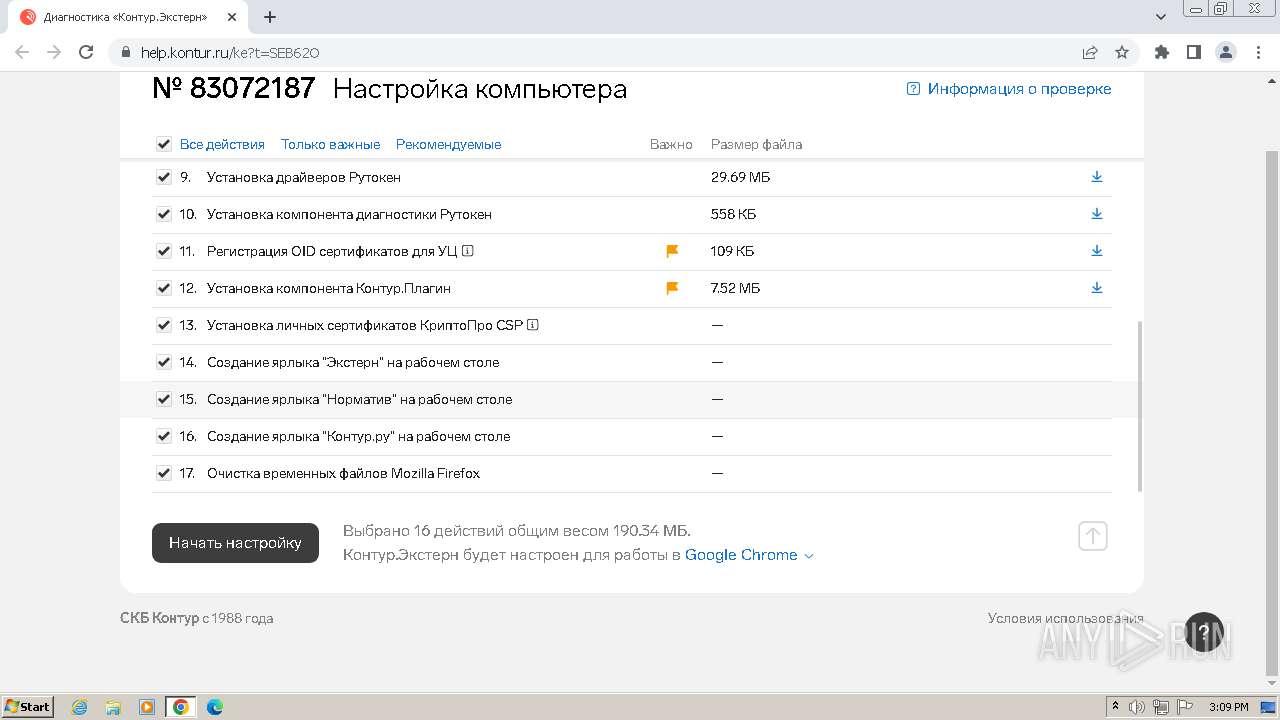1280x720 pixels.
Task: Download OID certificate registration file in row 11
Action: pyautogui.click(x=1097, y=251)
